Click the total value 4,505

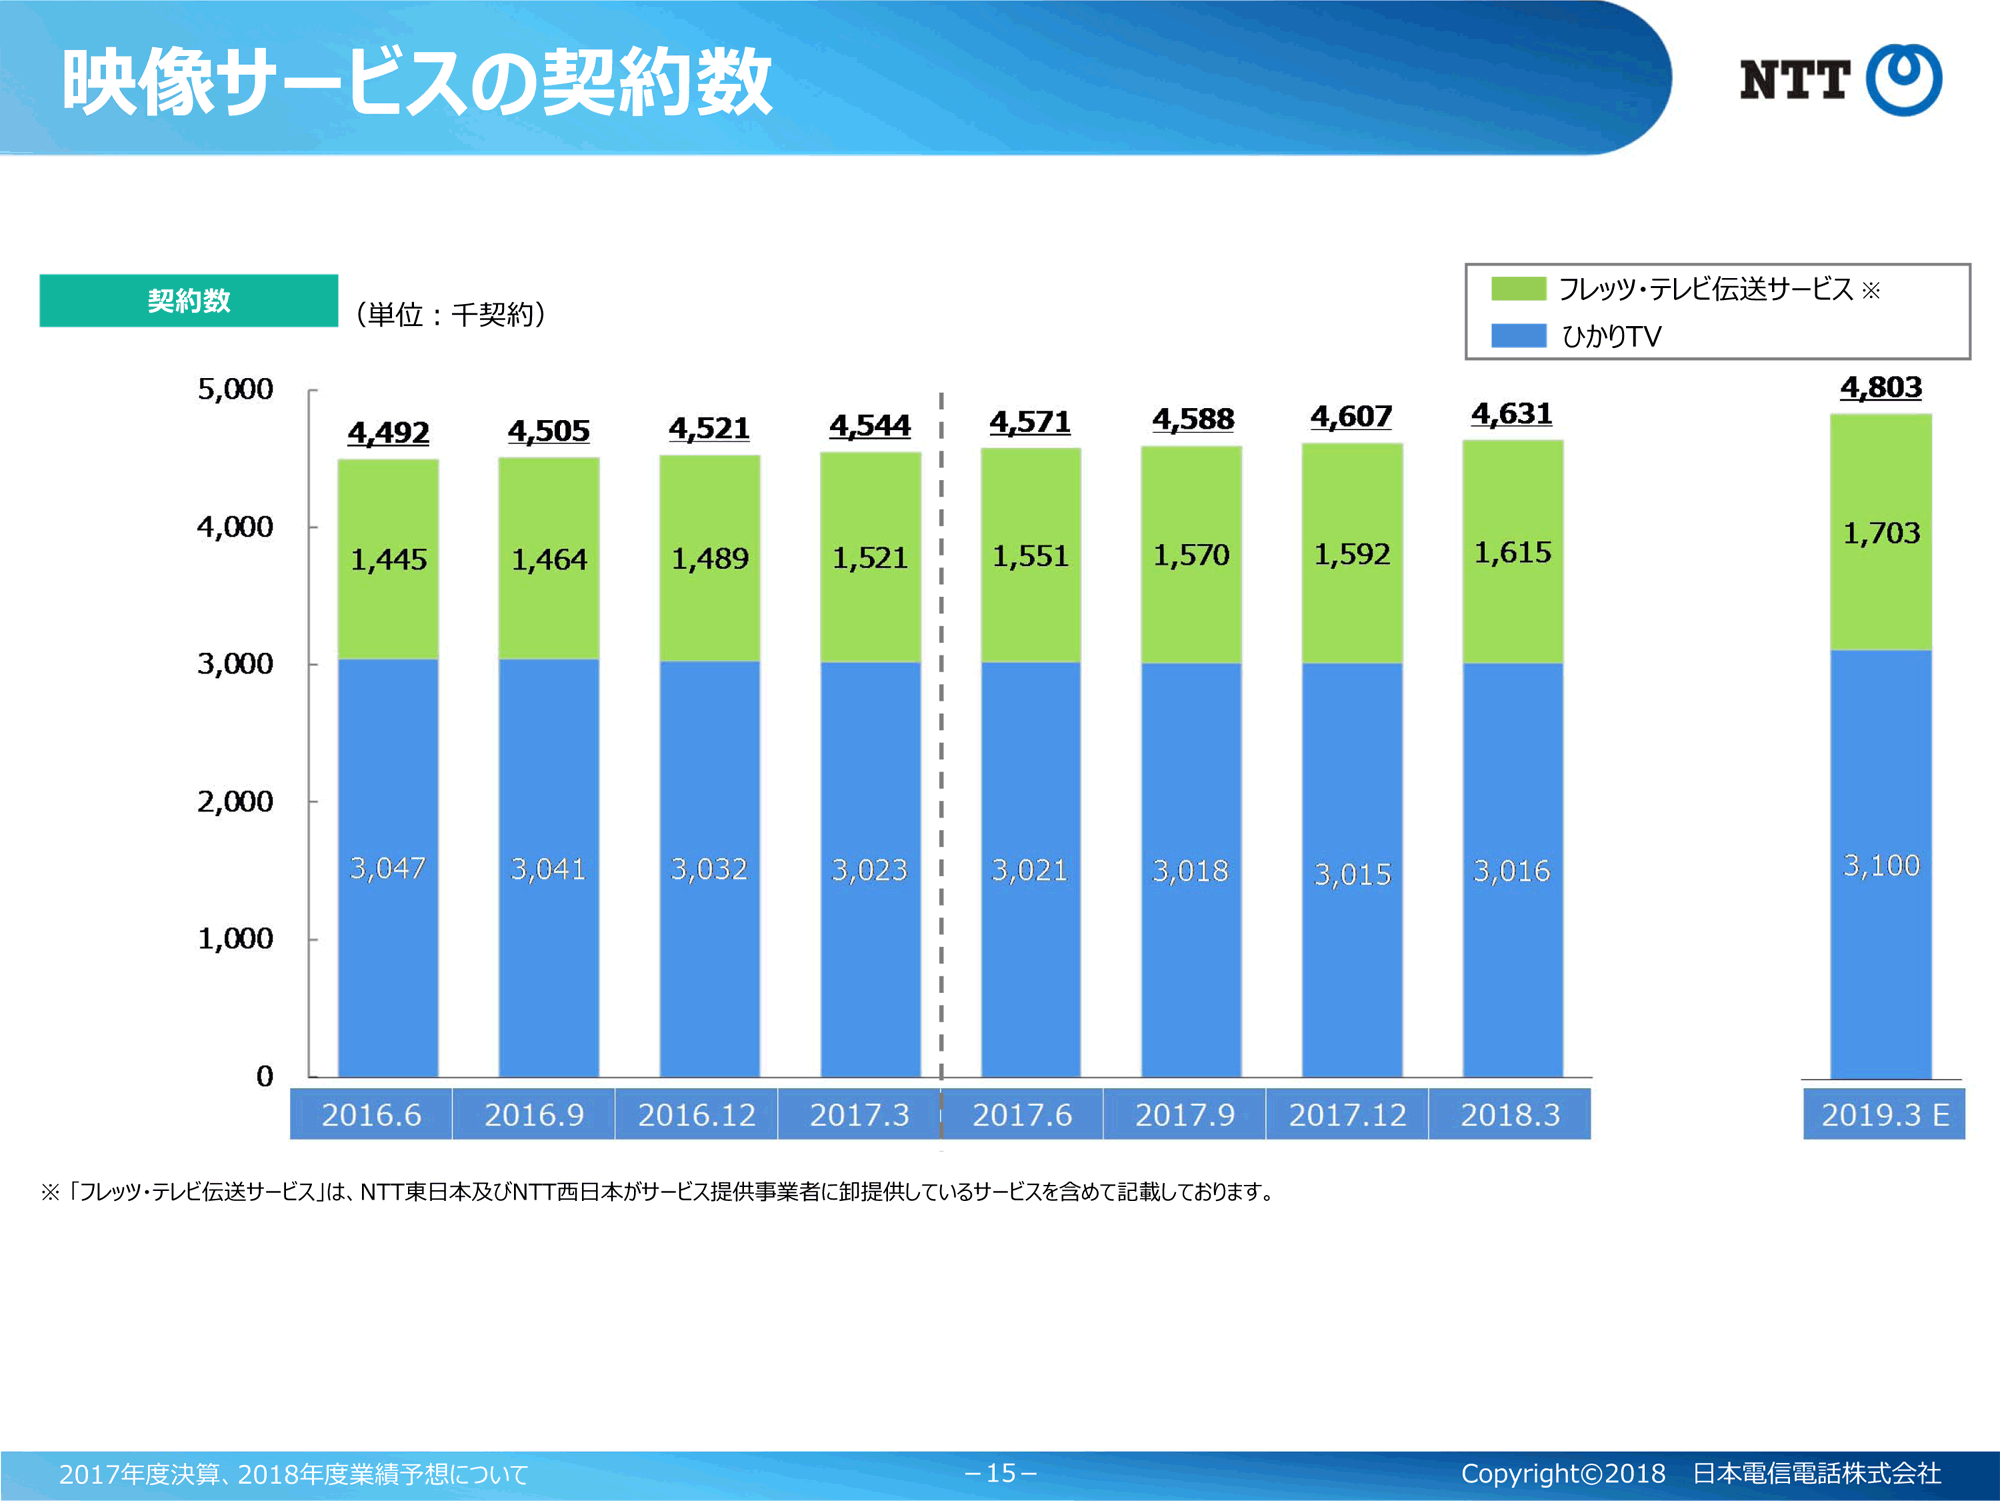[x=549, y=431]
